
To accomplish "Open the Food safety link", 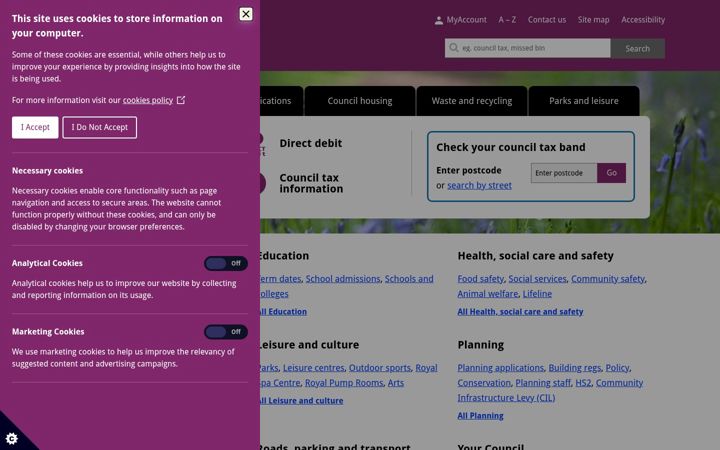I will [480, 279].
